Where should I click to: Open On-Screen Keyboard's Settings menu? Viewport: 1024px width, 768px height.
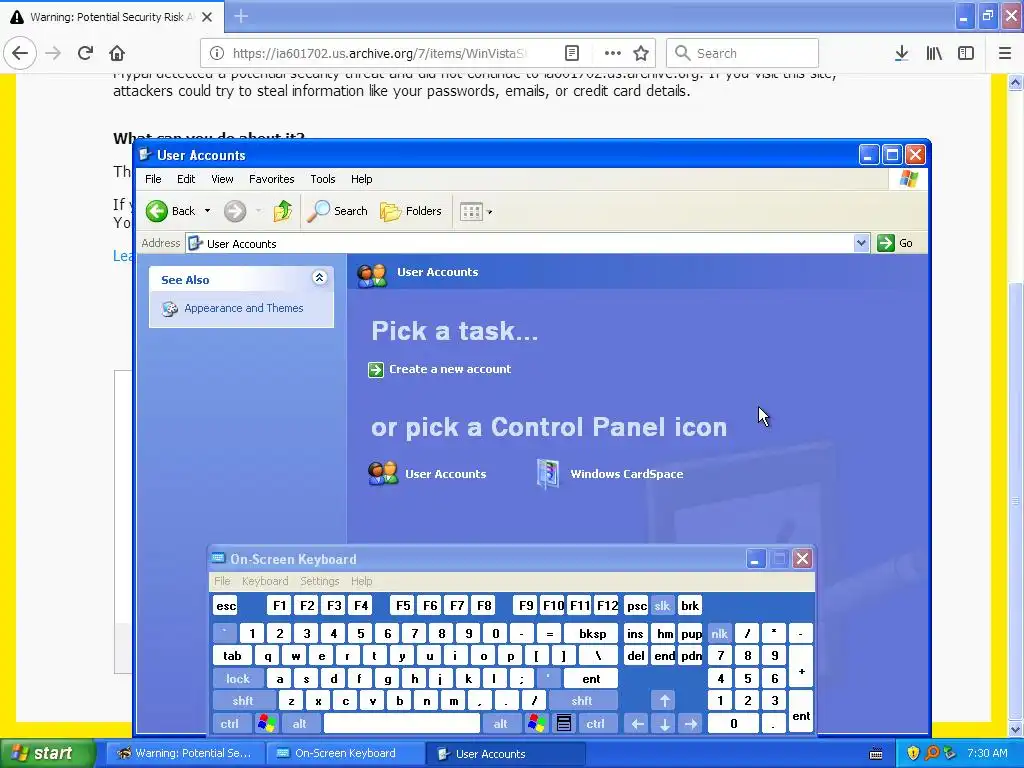319,581
